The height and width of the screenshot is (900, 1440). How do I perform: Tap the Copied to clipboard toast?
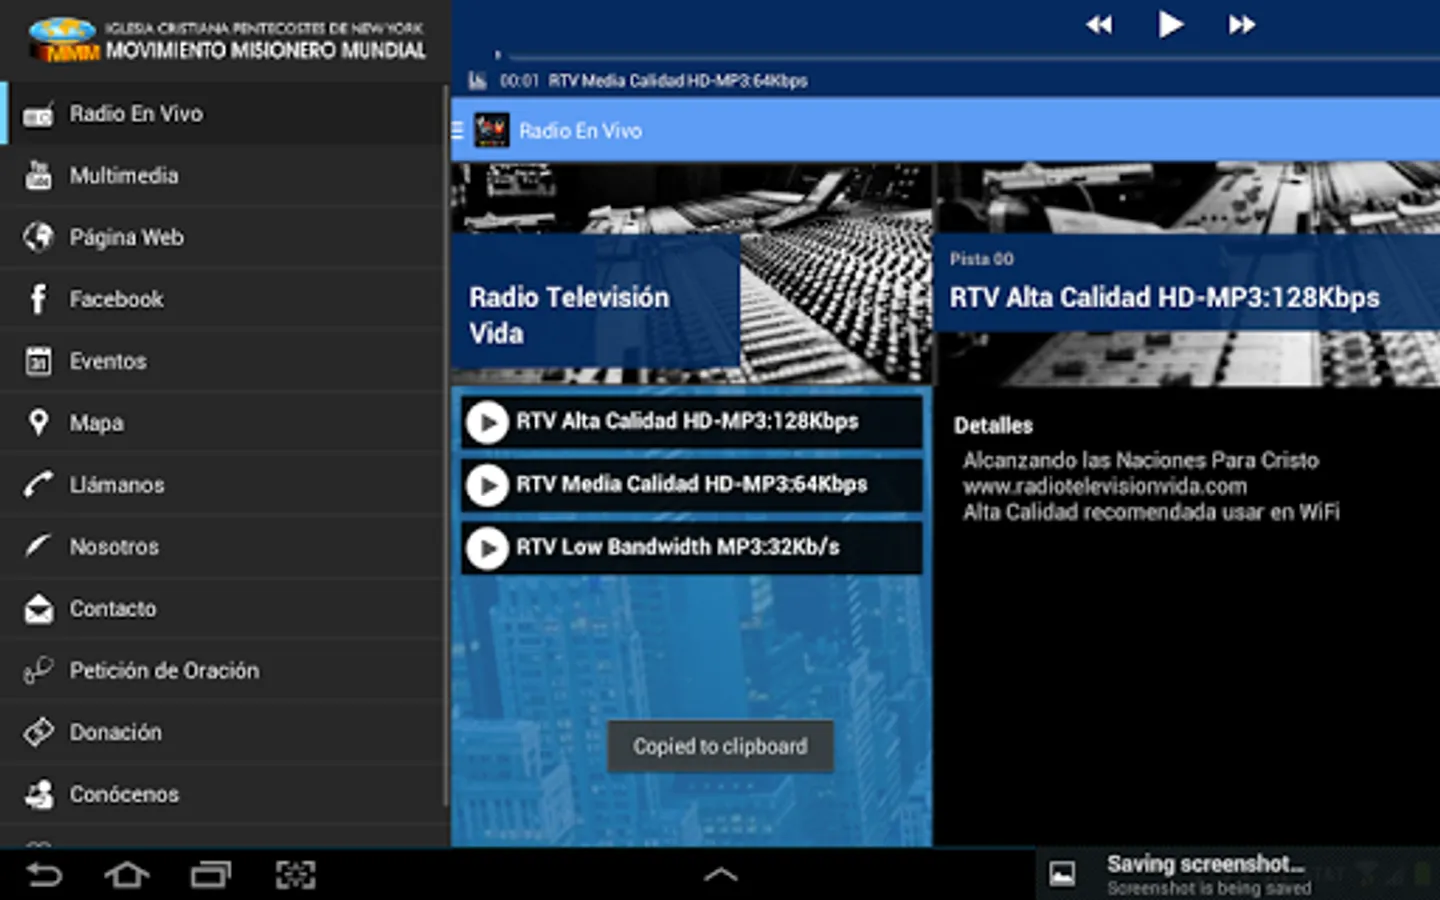click(x=720, y=746)
